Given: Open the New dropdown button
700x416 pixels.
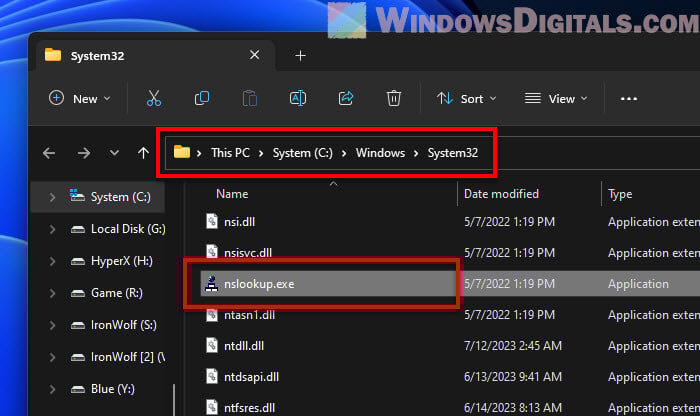Looking at the screenshot, I should 79,99.
